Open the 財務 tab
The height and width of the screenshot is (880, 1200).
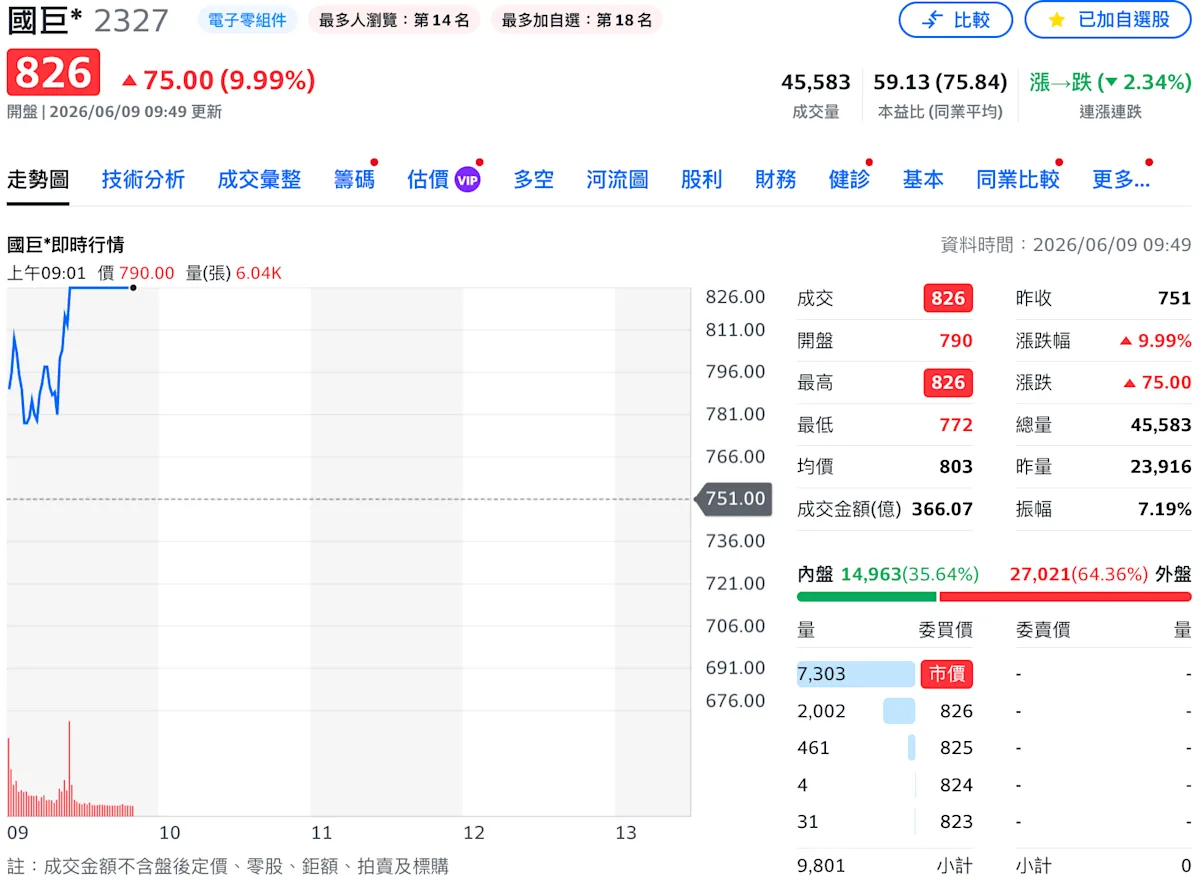tap(775, 180)
